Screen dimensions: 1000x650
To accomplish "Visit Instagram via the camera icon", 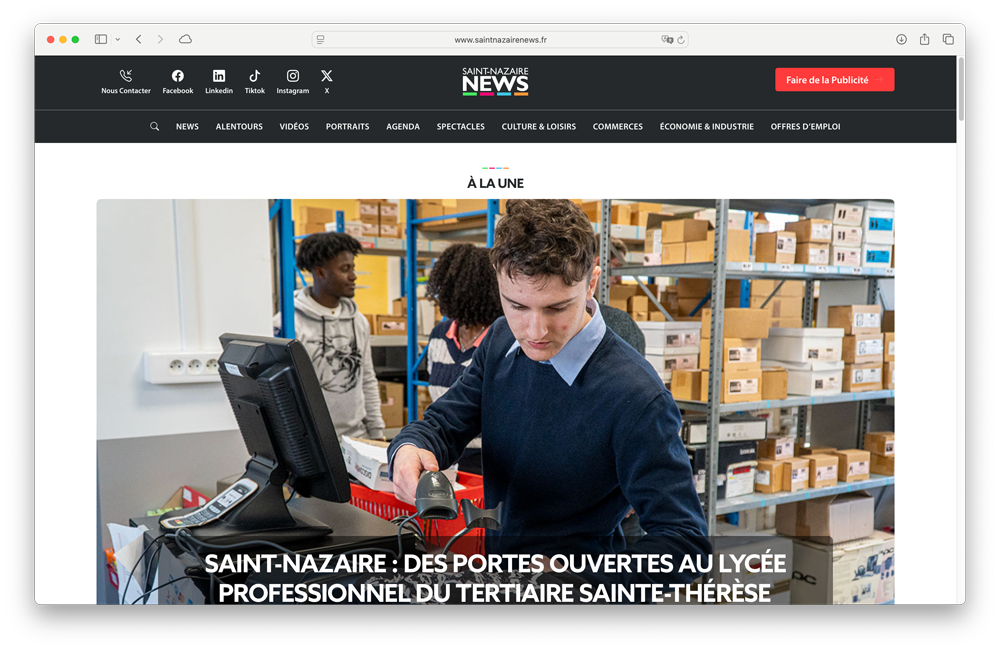I will coord(292,75).
